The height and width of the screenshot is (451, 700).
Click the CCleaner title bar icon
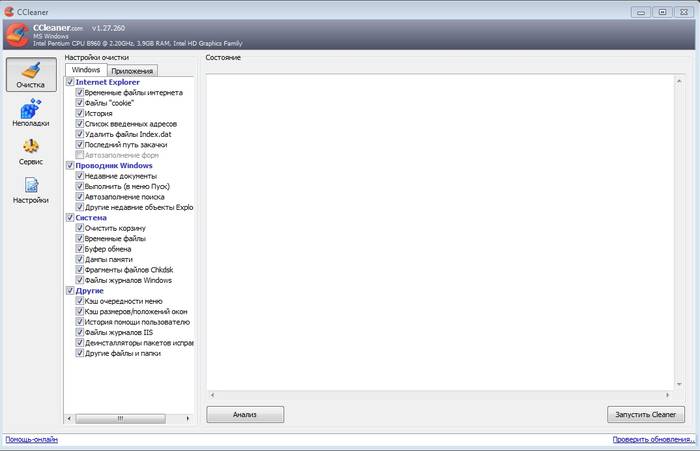point(9,8)
